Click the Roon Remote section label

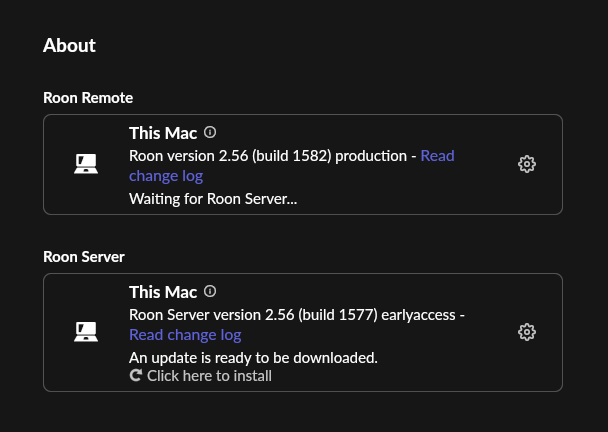(x=88, y=97)
